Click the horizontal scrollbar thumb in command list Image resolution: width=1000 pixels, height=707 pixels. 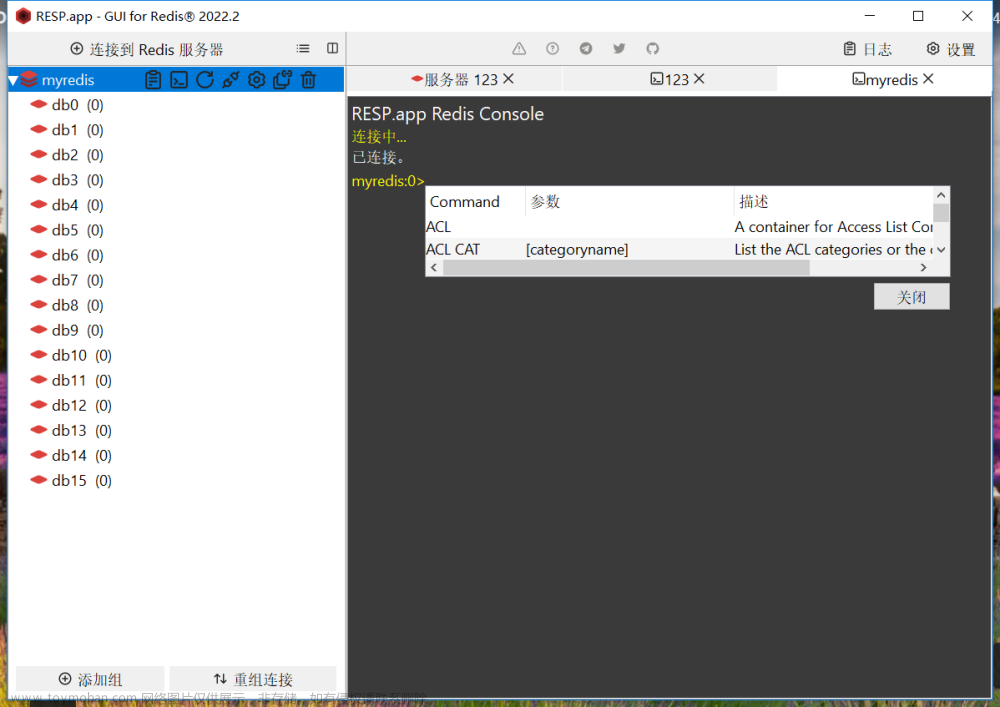coord(626,268)
